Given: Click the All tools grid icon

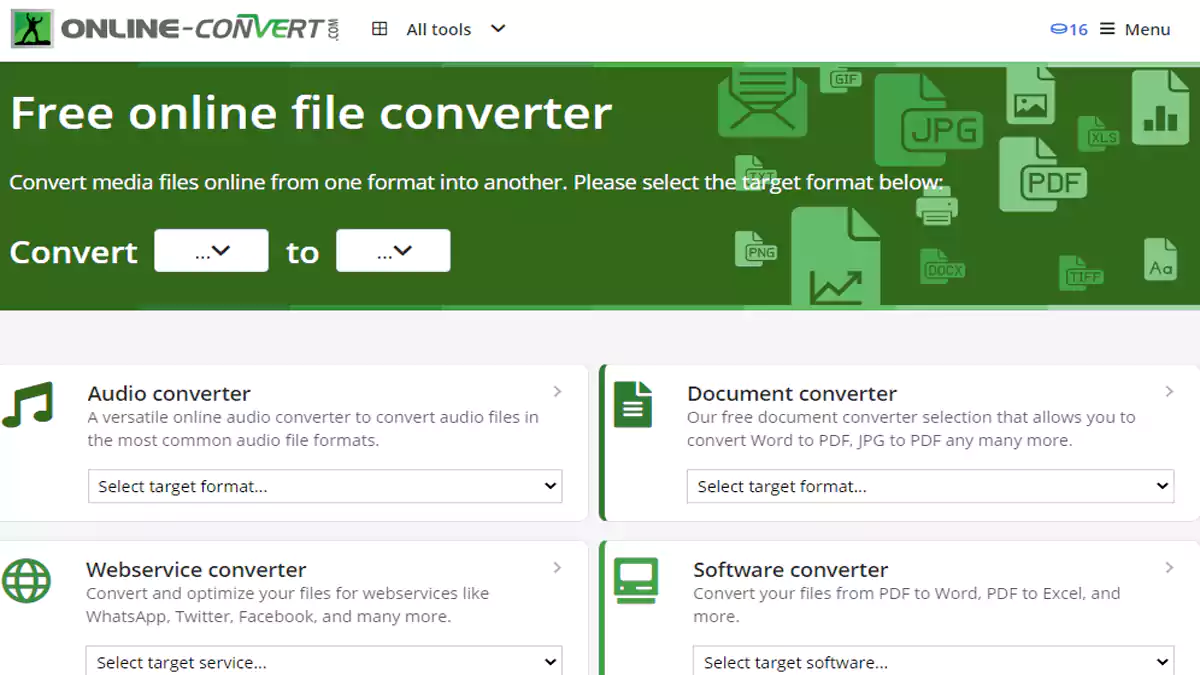Looking at the screenshot, I should tap(379, 29).
